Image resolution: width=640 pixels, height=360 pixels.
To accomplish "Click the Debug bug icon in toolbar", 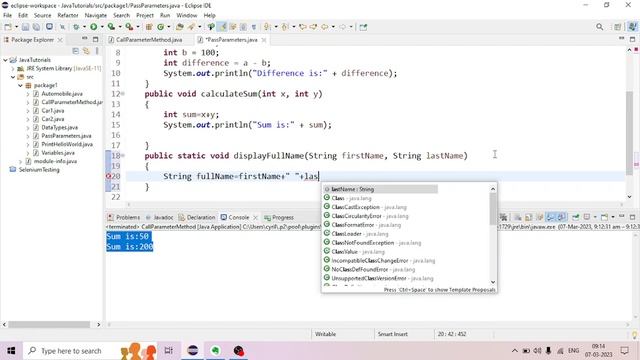I will pyautogui.click(x=76, y=27).
